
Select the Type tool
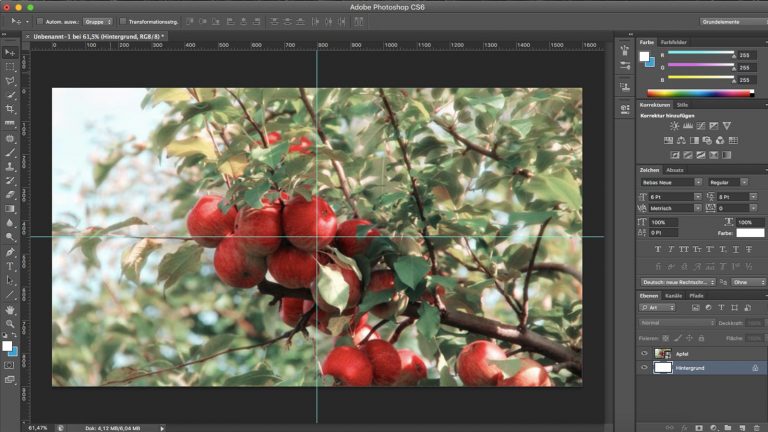coord(10,266)
